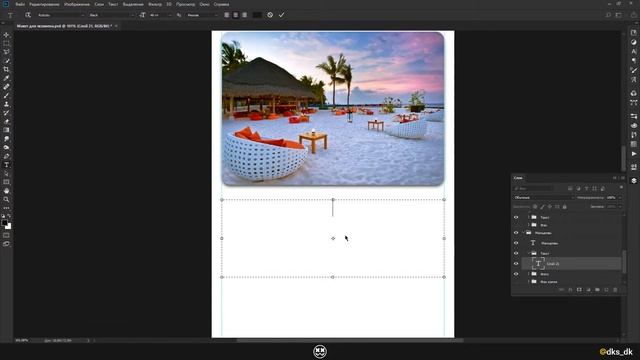Select the Eyedropper tool
Viewport: 640px width, 360px height.
(6, 78)
